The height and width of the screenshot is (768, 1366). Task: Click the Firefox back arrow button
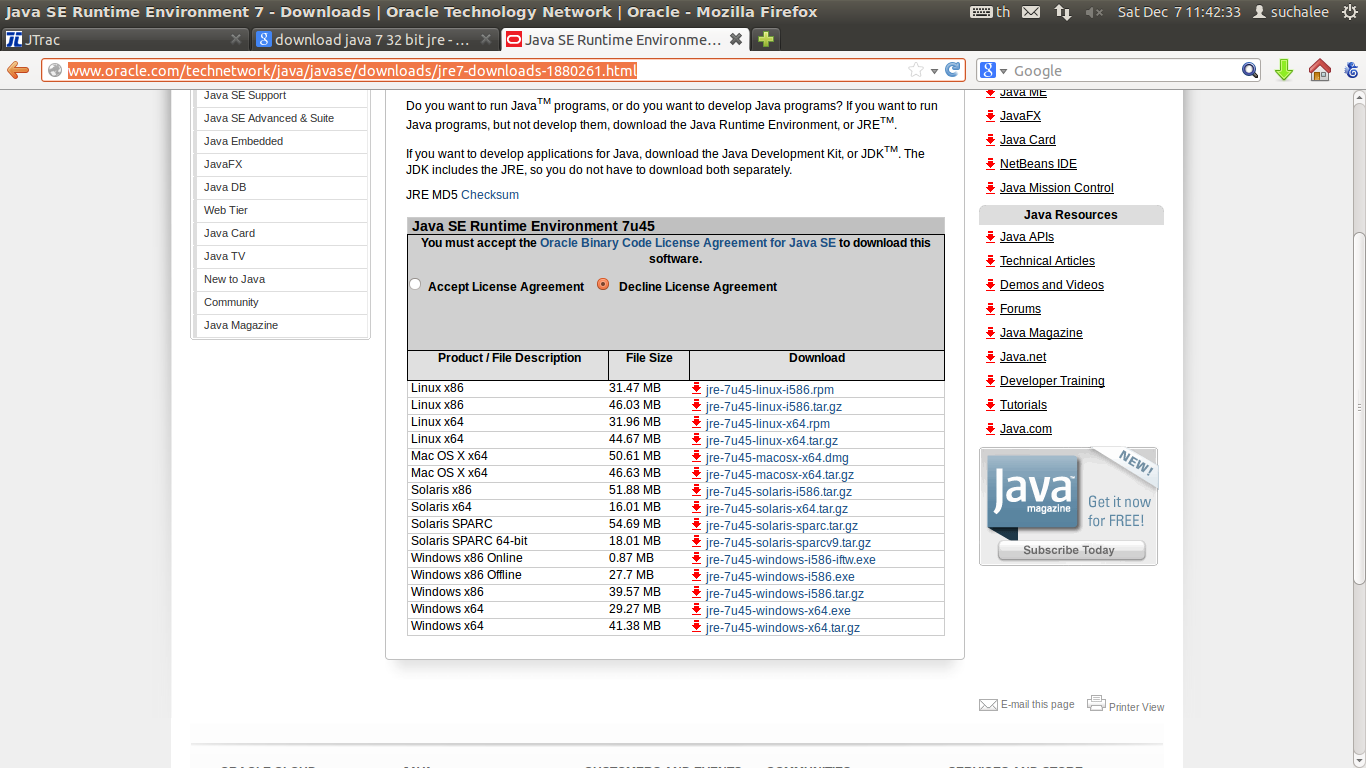(x=18, y=70)
